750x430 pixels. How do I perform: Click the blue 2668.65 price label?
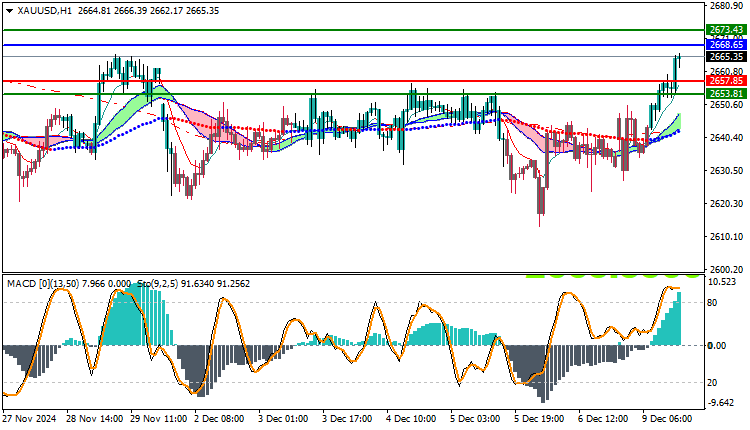coord(726,45)
